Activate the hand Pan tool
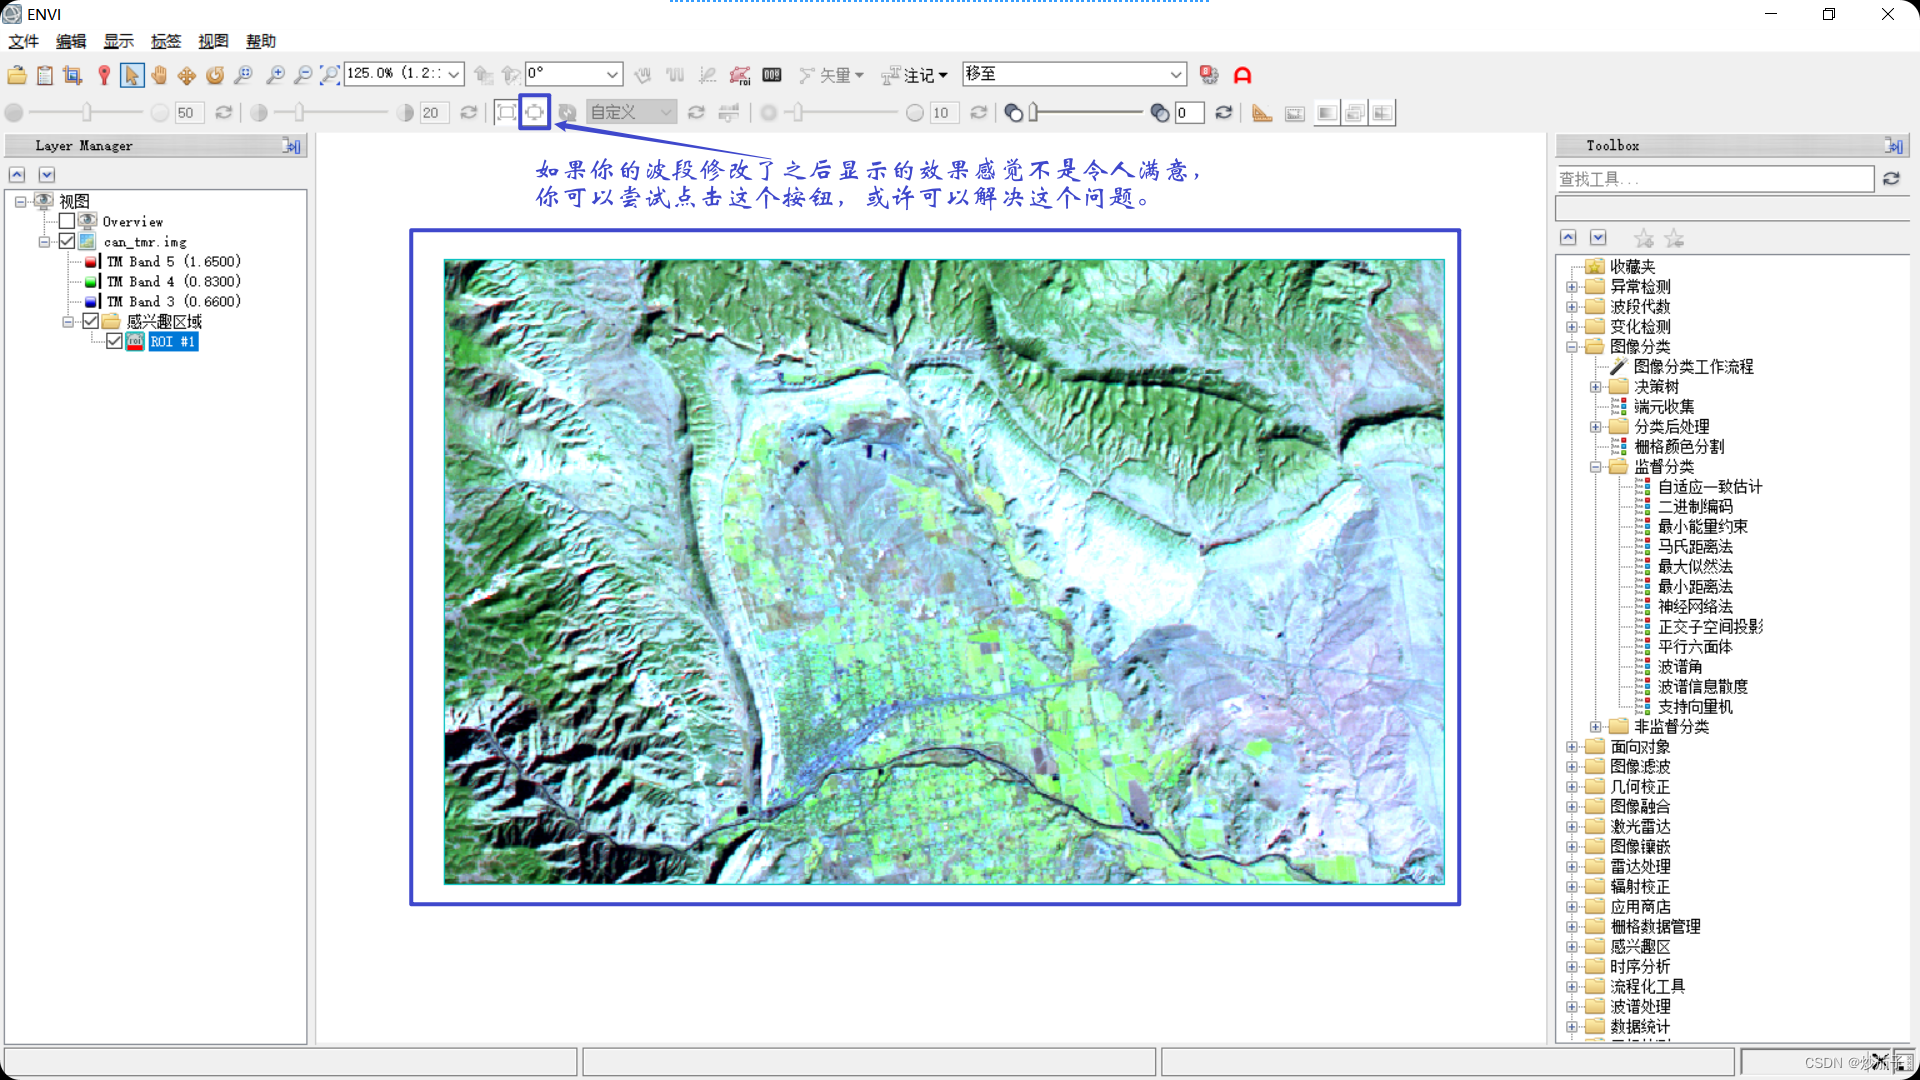This screenshot has height=1080, width=1920. (159, 75)
